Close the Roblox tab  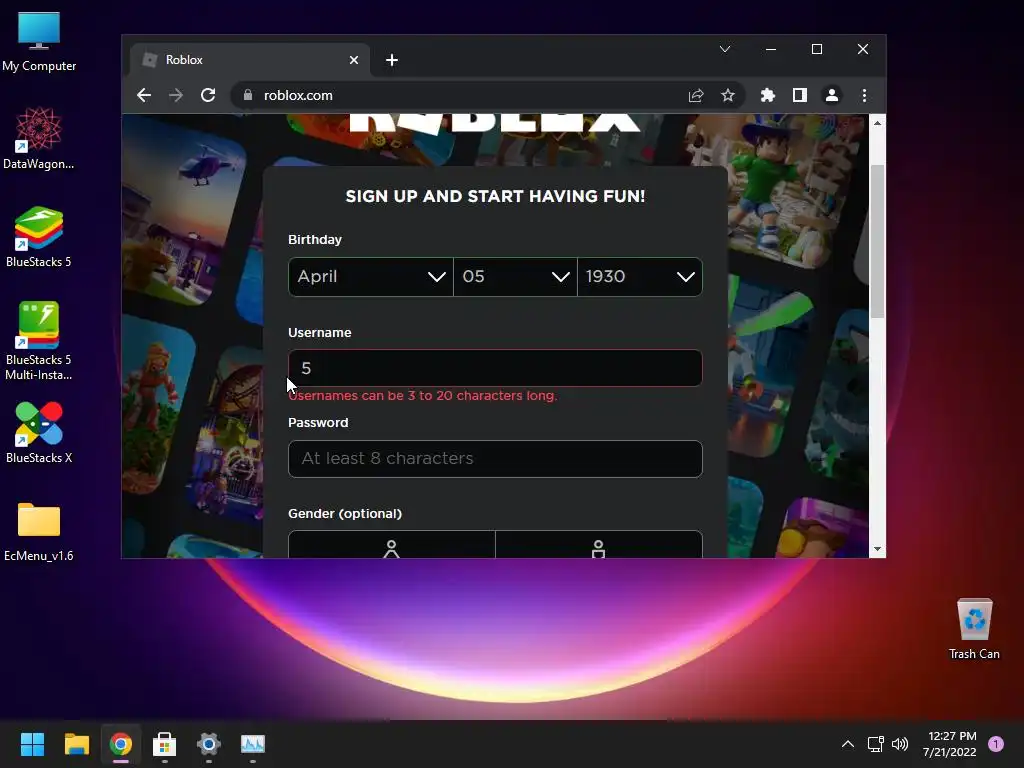(x=354, y=60)
